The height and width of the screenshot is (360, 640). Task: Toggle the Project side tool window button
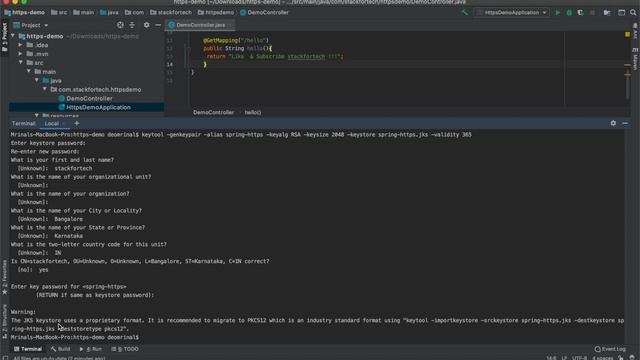[x=4, y=37]
